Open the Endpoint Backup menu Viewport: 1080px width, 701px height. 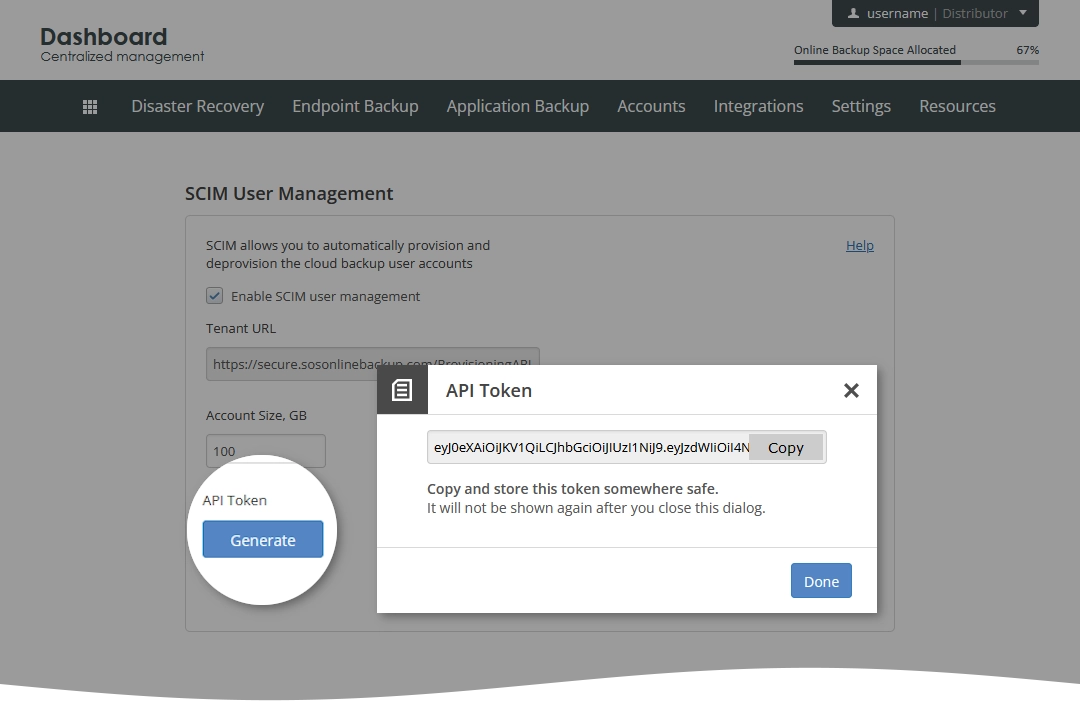[355, 106]
